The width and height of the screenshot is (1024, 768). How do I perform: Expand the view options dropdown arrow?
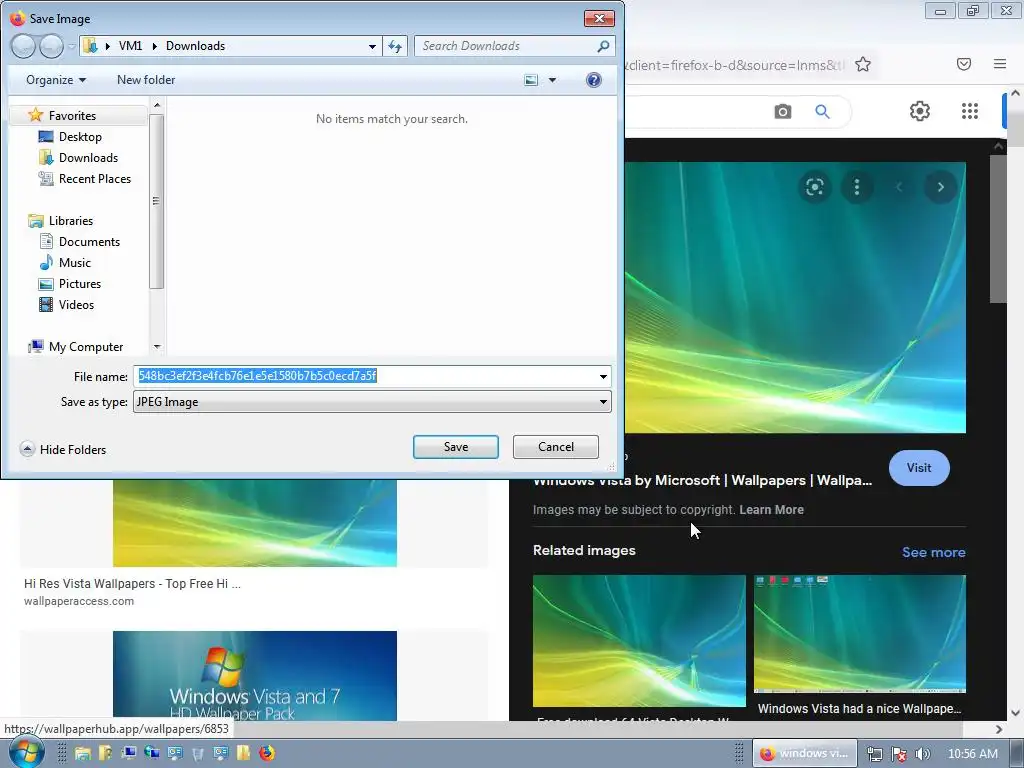coord(552,80)
